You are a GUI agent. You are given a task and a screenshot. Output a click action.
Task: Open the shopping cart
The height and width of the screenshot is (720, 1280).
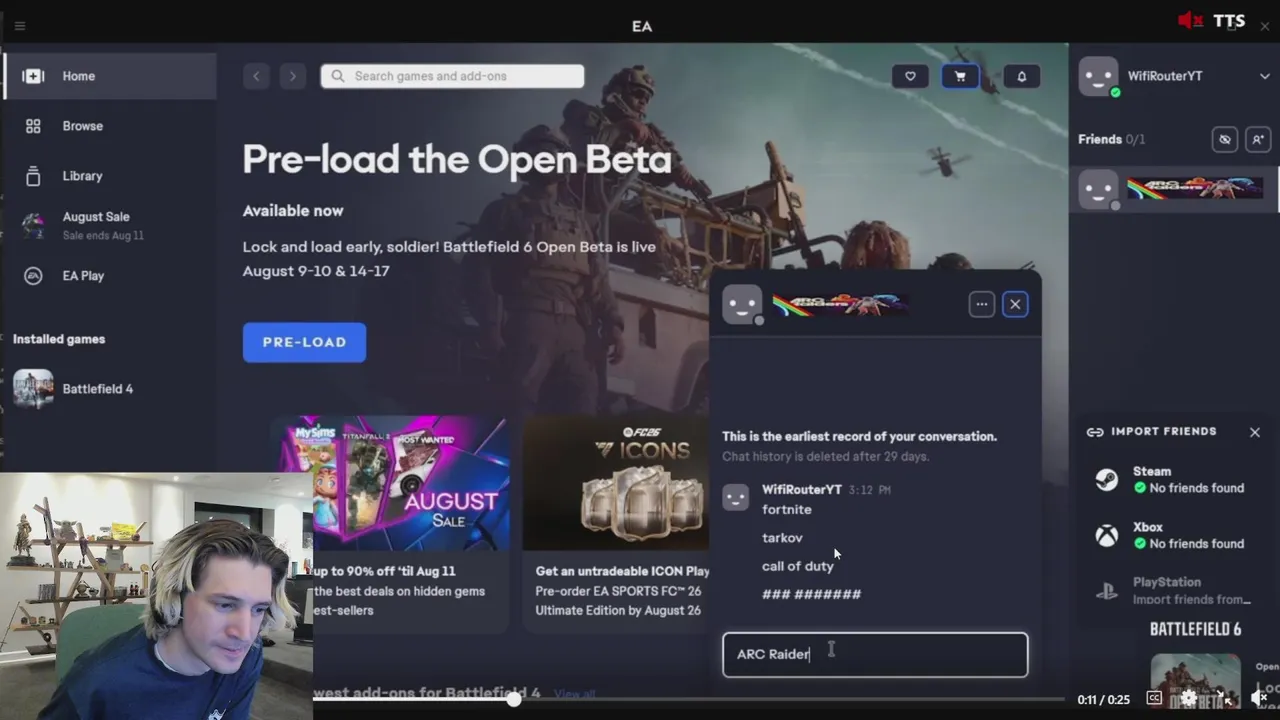tap(960, 76)
